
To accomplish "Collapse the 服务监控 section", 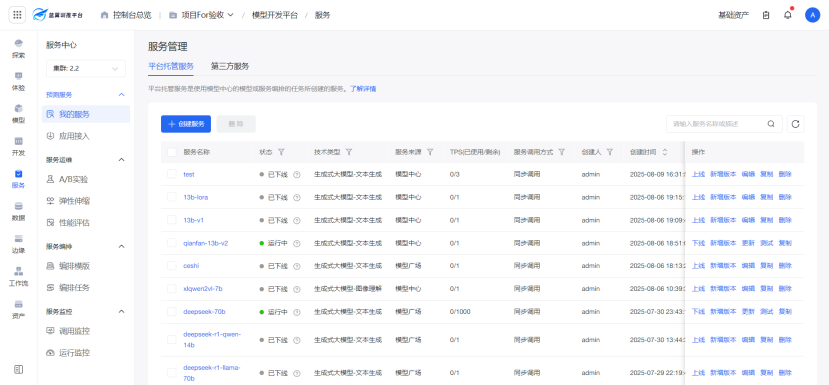I will click(x=121, y=311).
